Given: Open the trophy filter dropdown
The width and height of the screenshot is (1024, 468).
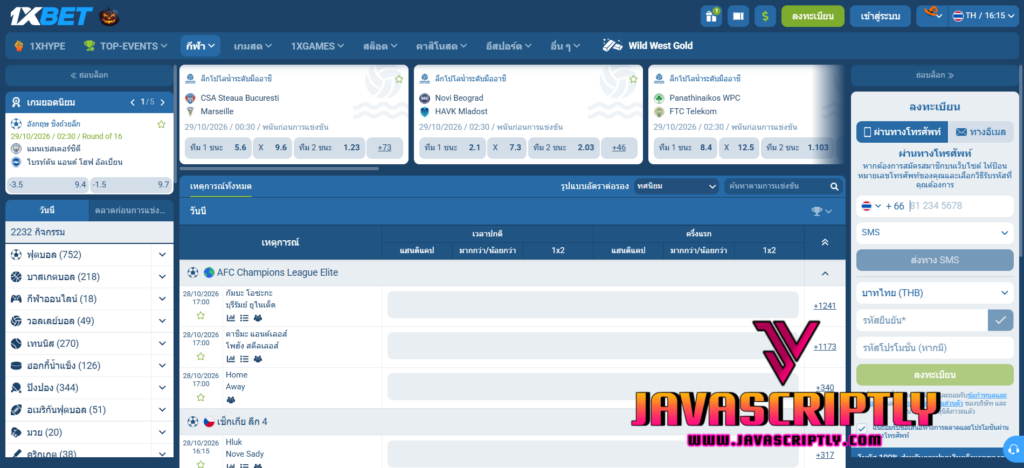Looking at the screenshot, I should tap(822, 211).
